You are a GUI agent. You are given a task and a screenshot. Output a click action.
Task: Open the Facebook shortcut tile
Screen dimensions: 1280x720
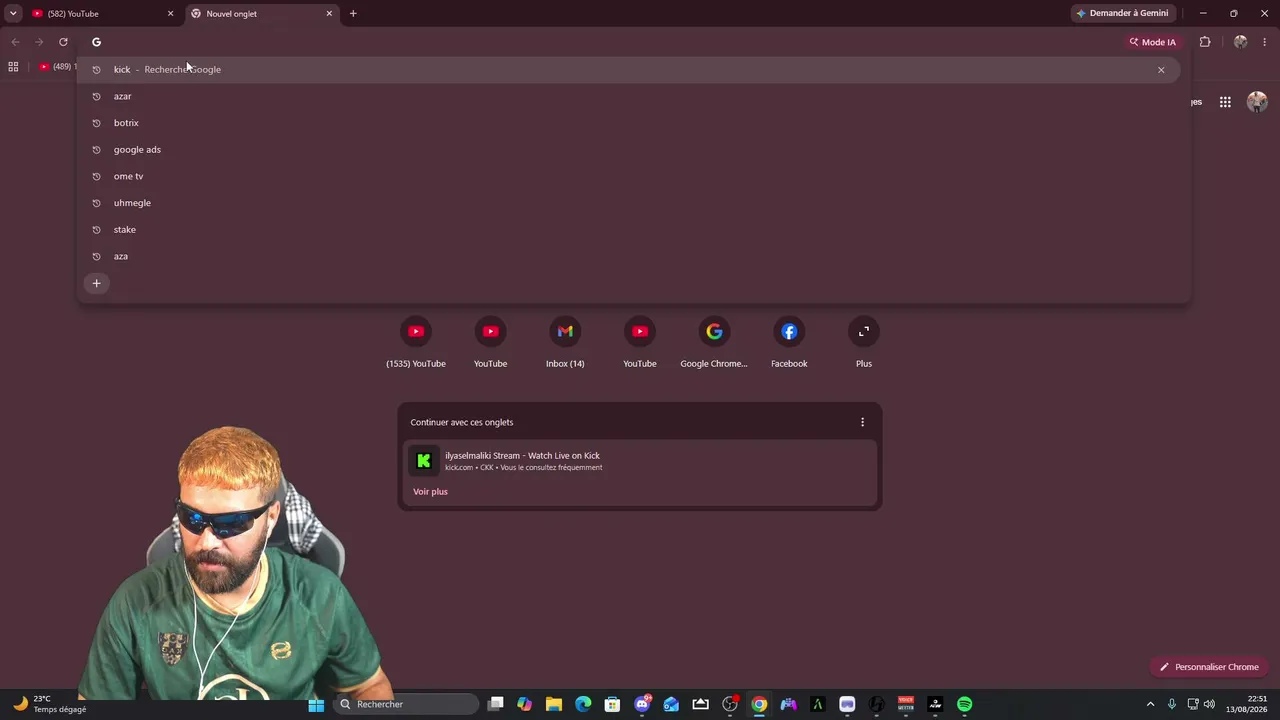point(789,342)
